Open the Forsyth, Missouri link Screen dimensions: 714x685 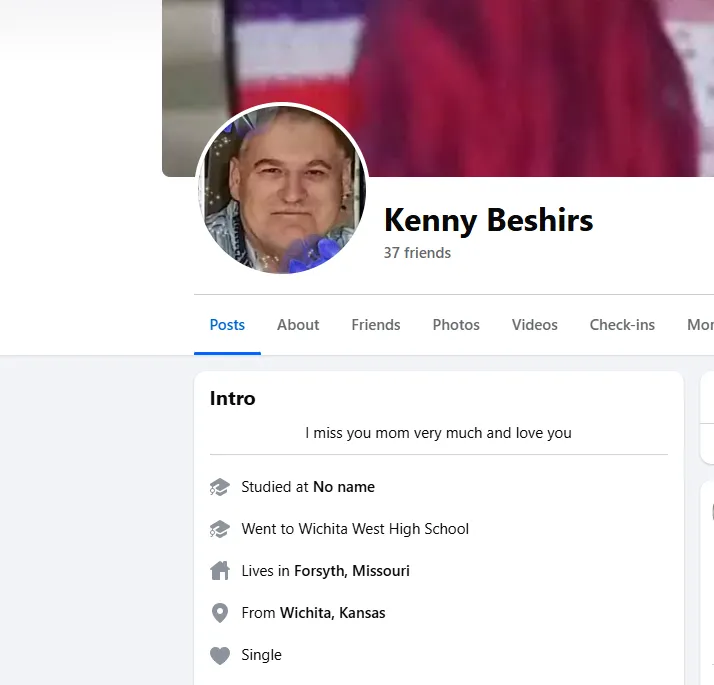[x=352, y=571]
